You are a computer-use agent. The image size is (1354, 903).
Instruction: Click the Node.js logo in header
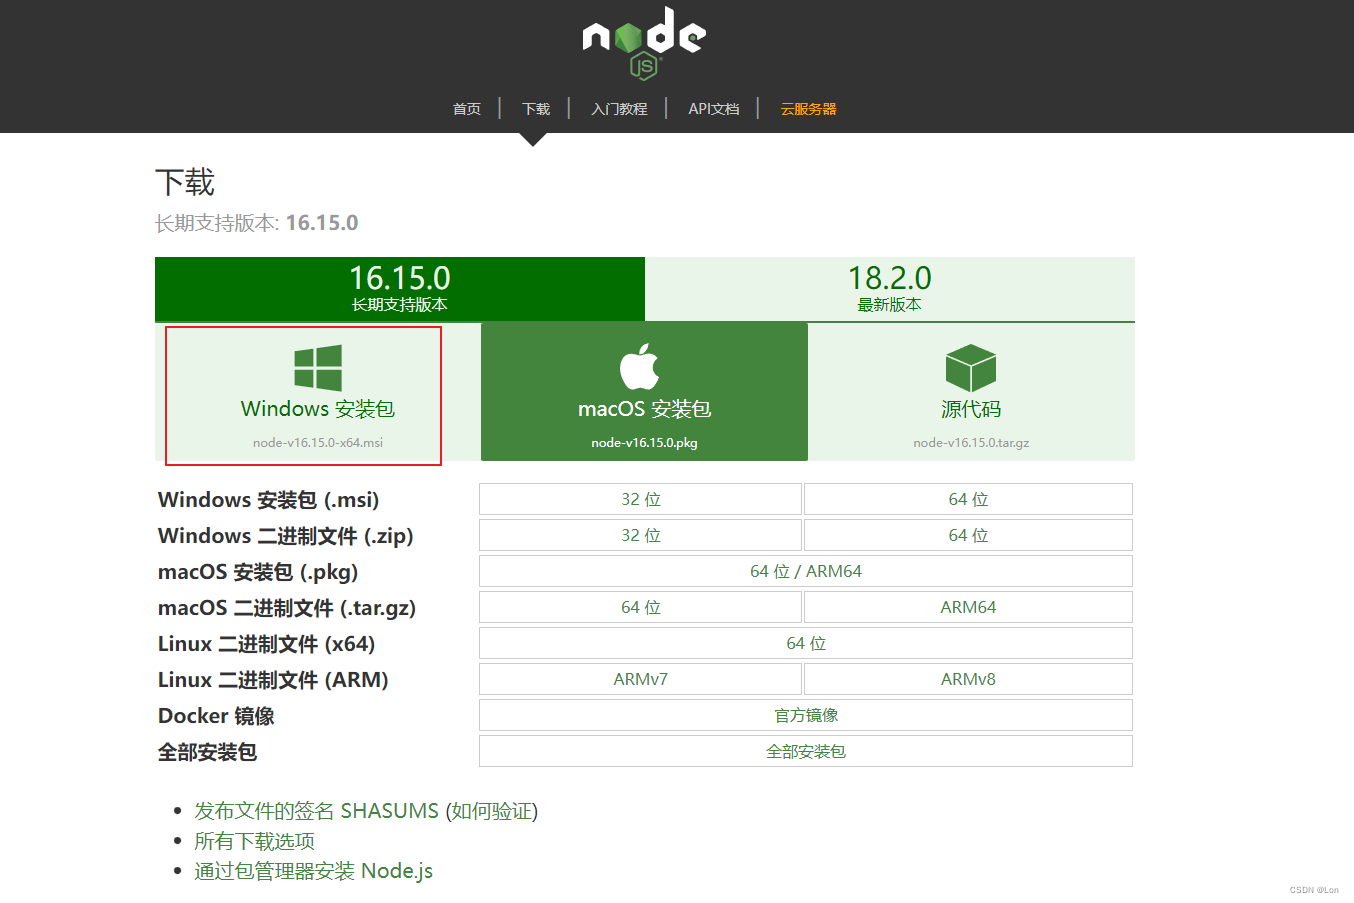pos(644,44)
